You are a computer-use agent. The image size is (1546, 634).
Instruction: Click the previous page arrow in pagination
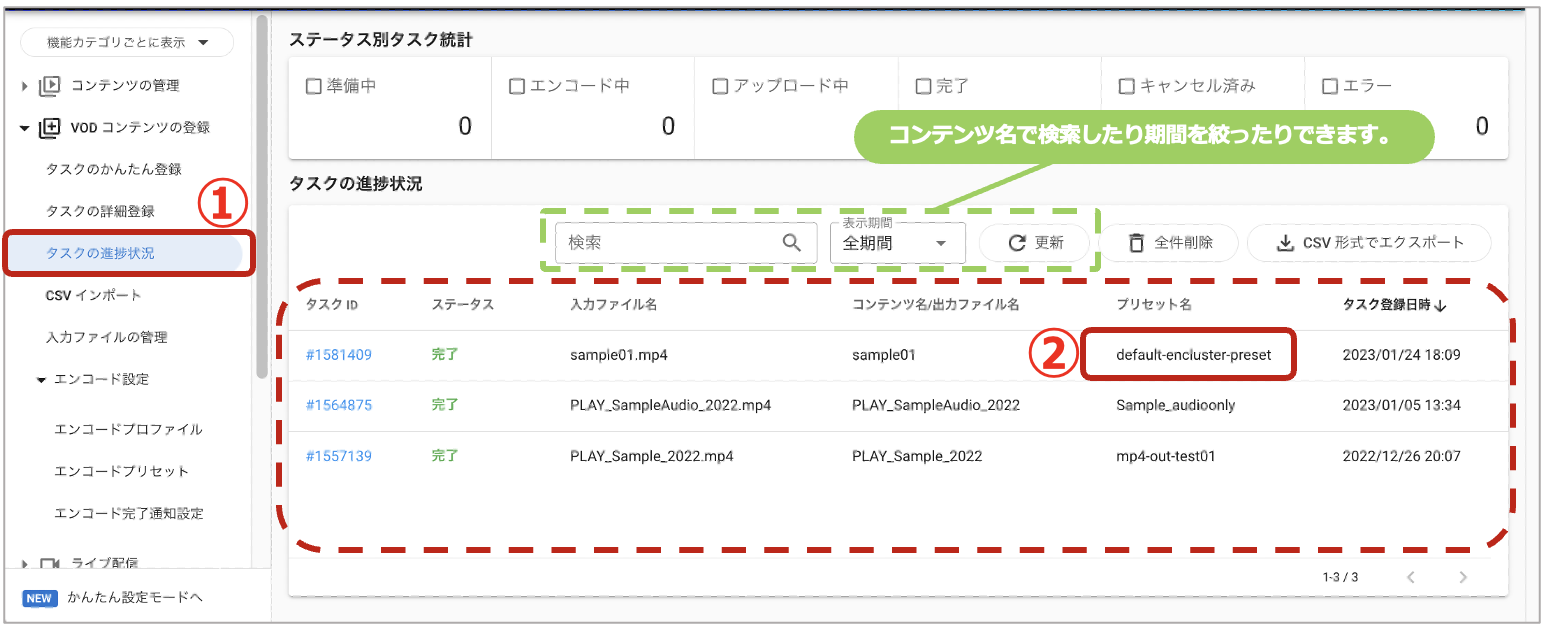[x=1411, y=577]
